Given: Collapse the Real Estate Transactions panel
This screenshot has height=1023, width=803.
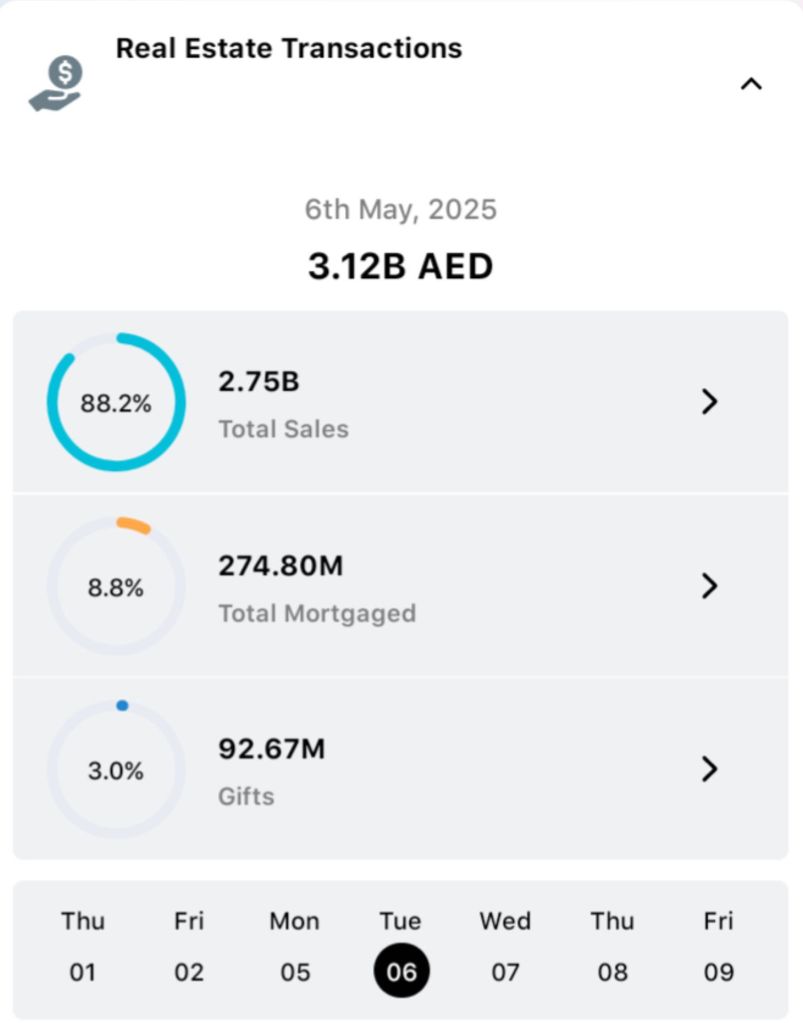Looking at the screenshot, I should [751, 84].
